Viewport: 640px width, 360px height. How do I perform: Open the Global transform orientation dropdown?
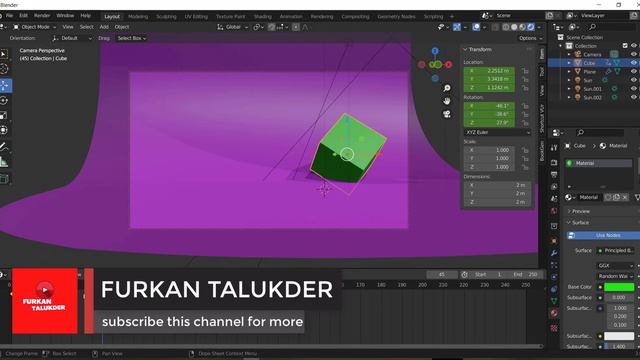point(233,27)
